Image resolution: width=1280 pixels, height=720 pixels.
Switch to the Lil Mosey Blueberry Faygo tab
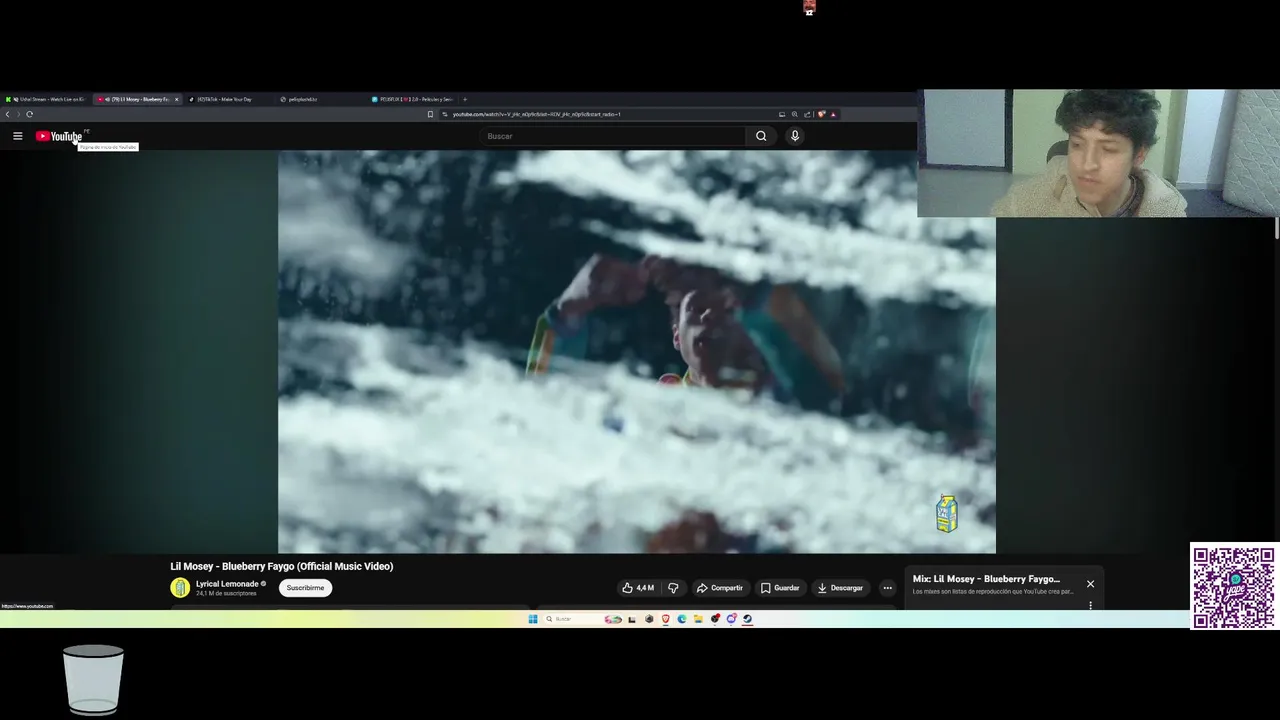[136, 99]
